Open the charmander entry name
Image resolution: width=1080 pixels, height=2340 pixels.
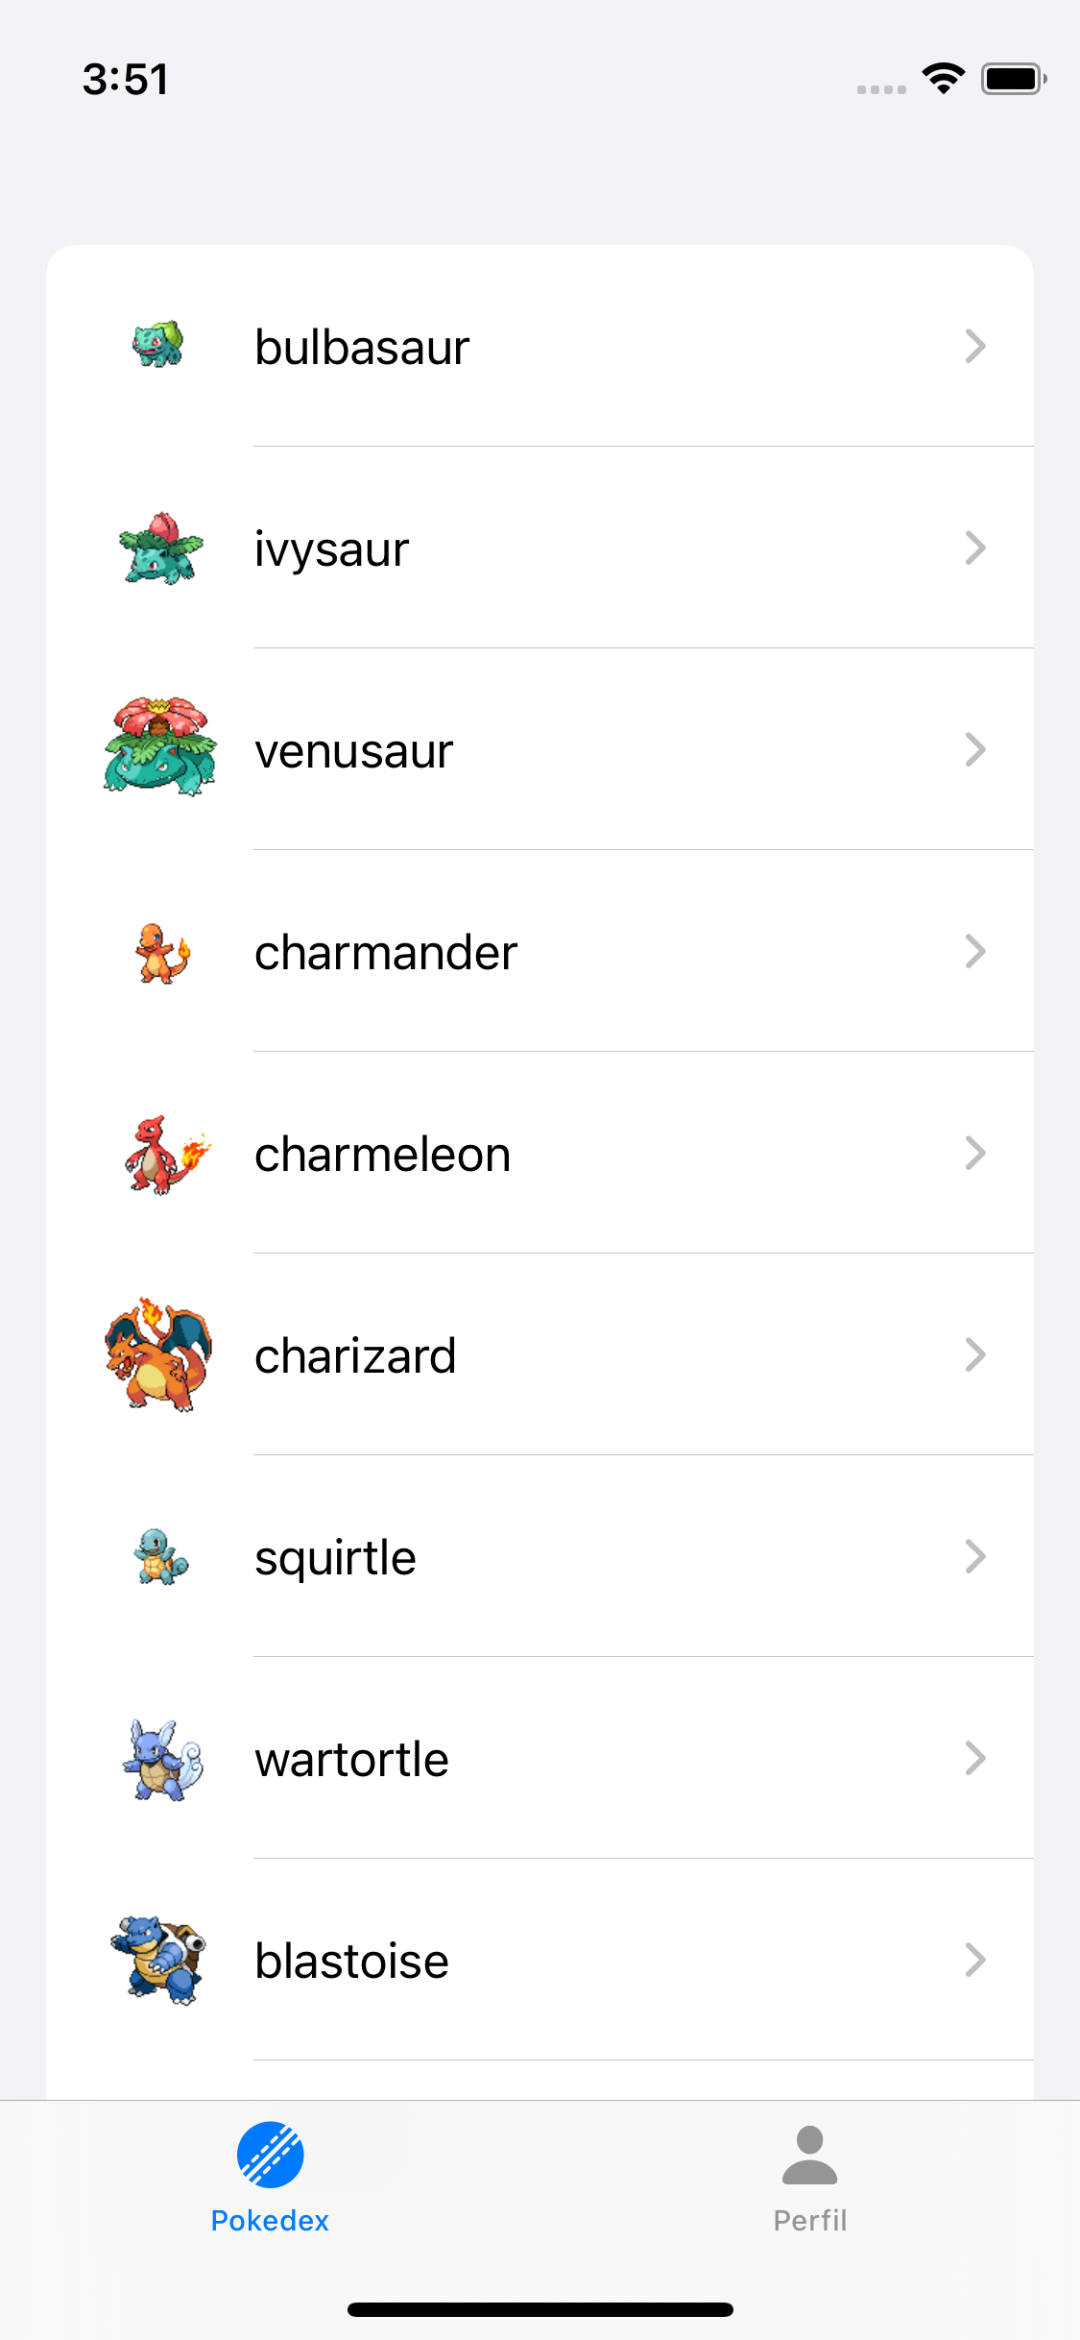click(x=386, y=953)
